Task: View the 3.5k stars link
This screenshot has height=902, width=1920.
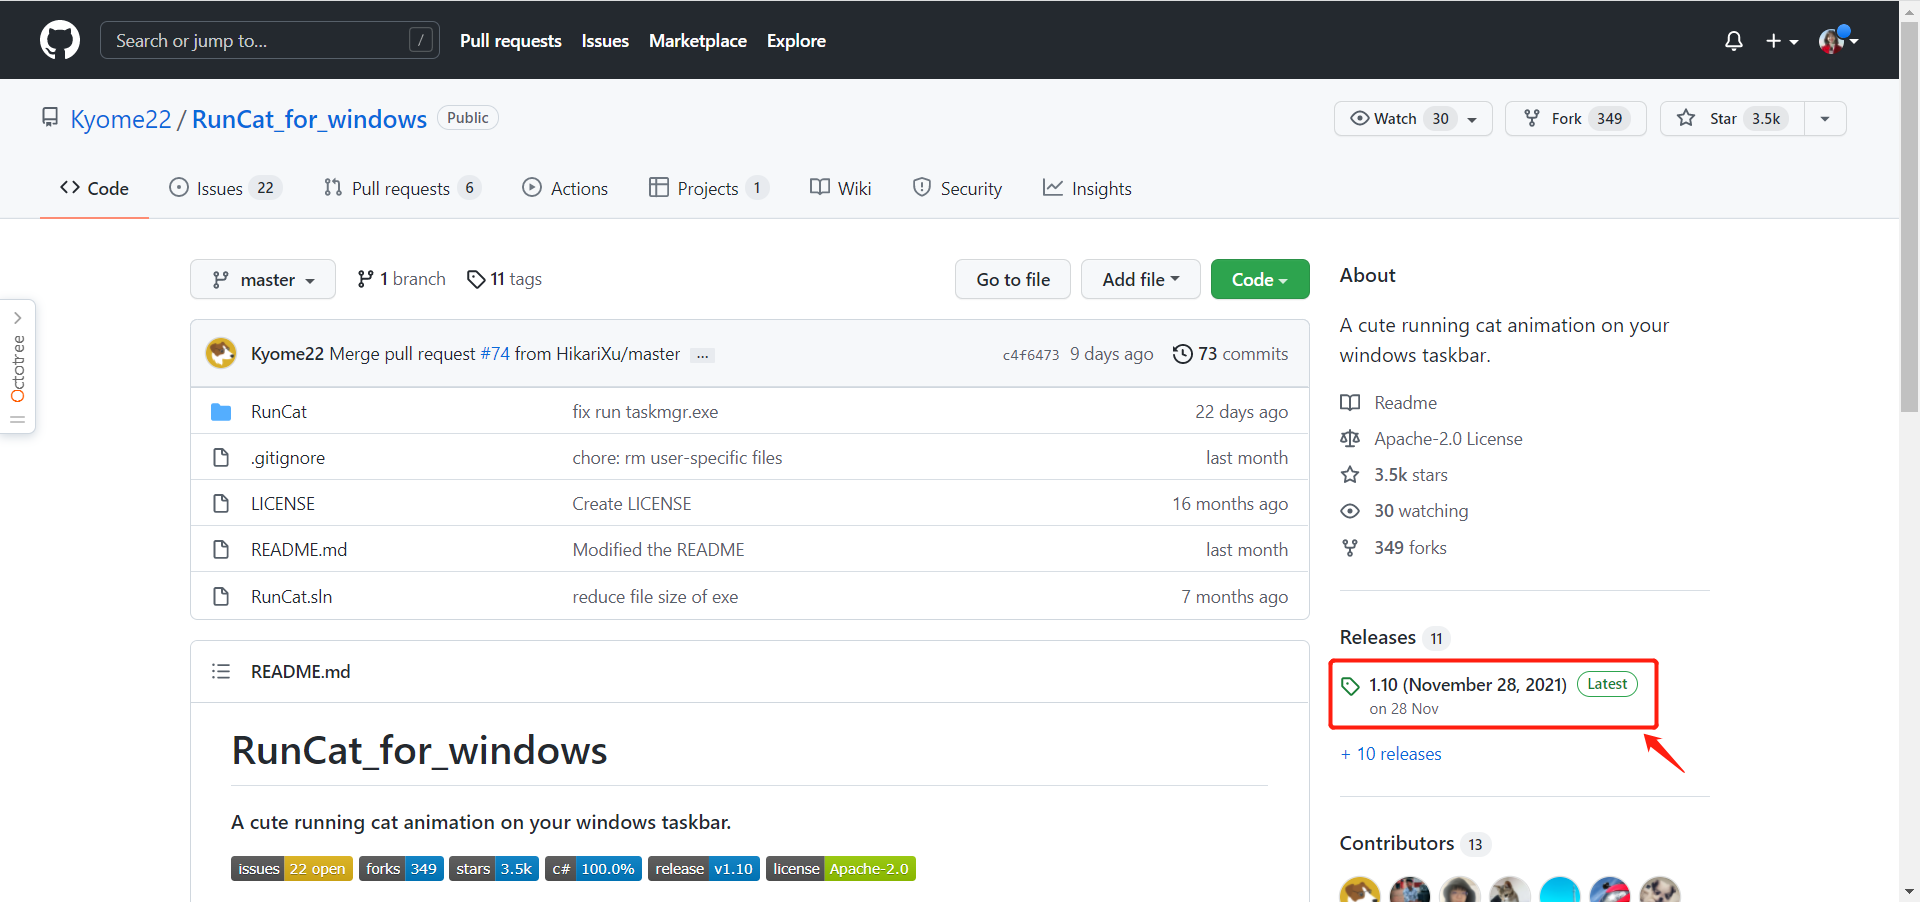Action: click(1394, 475)
